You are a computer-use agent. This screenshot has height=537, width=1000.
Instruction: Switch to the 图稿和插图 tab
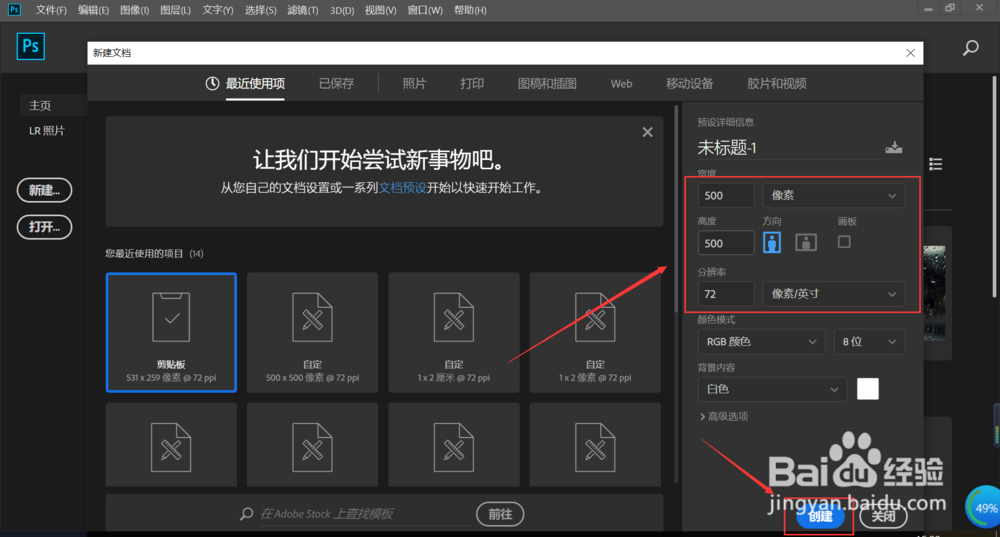(x=547, y=84)
